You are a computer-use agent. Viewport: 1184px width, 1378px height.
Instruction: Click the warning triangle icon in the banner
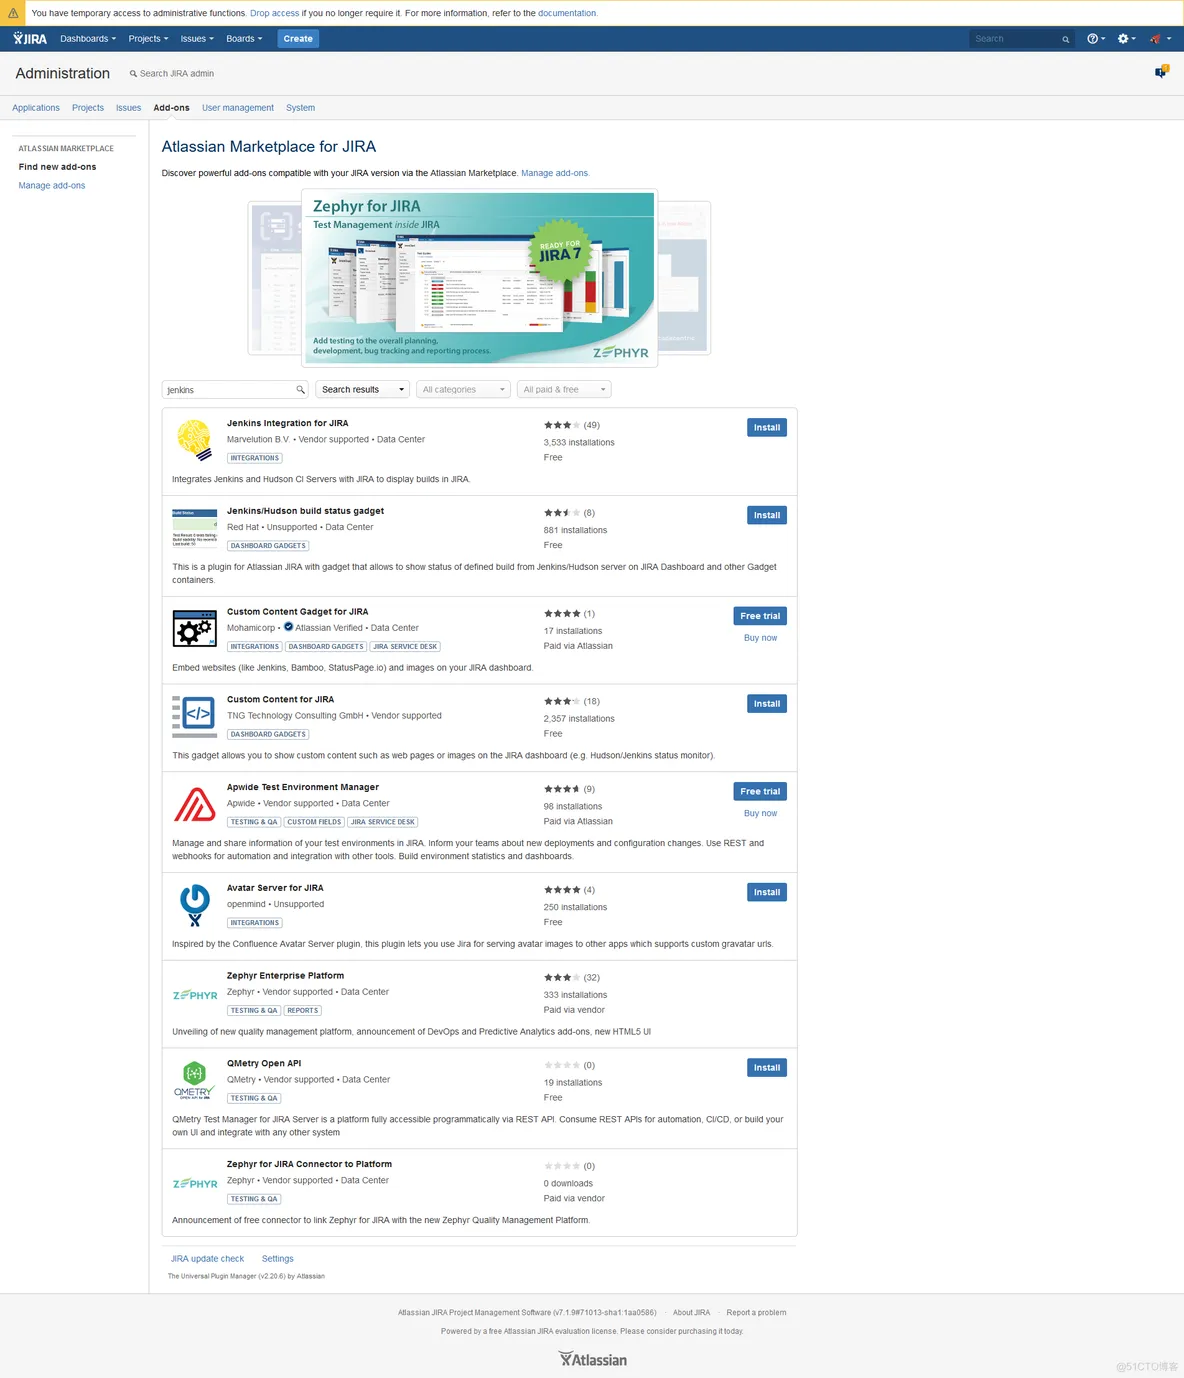click(x=13, y=13)
